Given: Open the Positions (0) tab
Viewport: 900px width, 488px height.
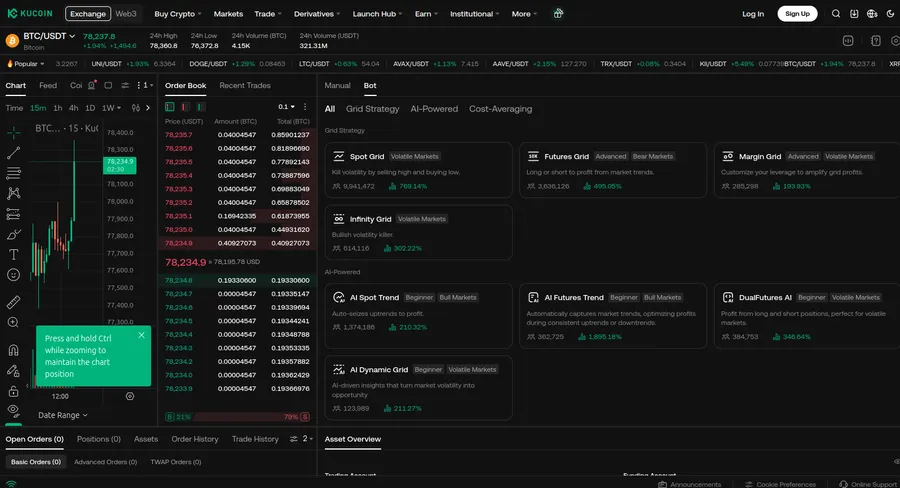Looking at the screenshot, I should coord(99,439).
